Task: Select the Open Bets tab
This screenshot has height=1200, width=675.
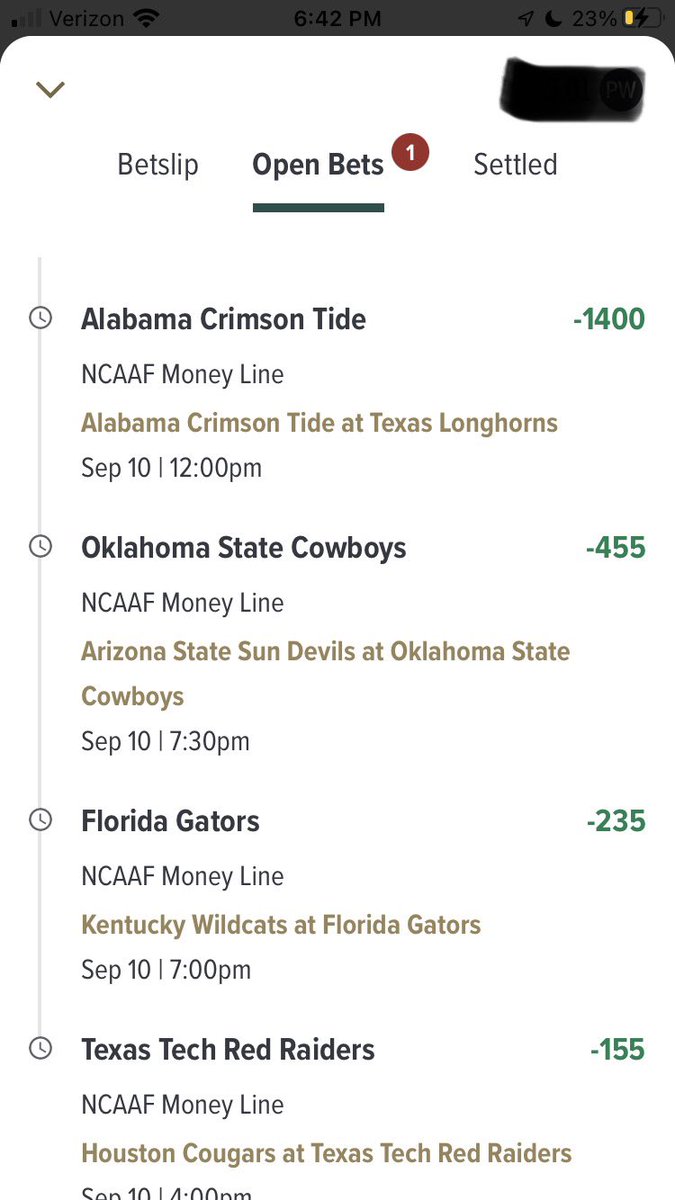Action: 318,165
